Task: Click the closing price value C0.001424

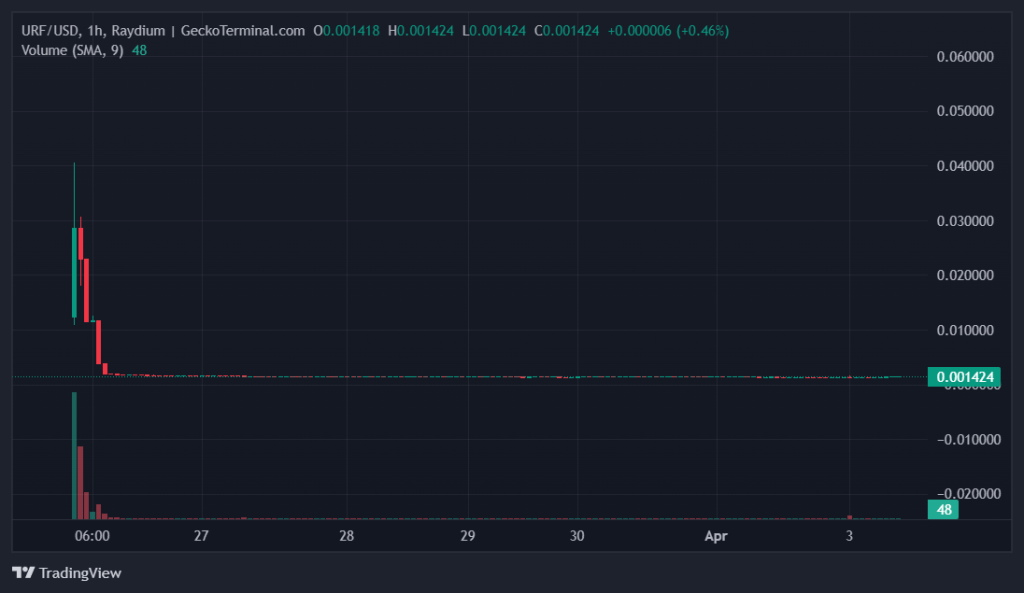Action: [566, 31]
